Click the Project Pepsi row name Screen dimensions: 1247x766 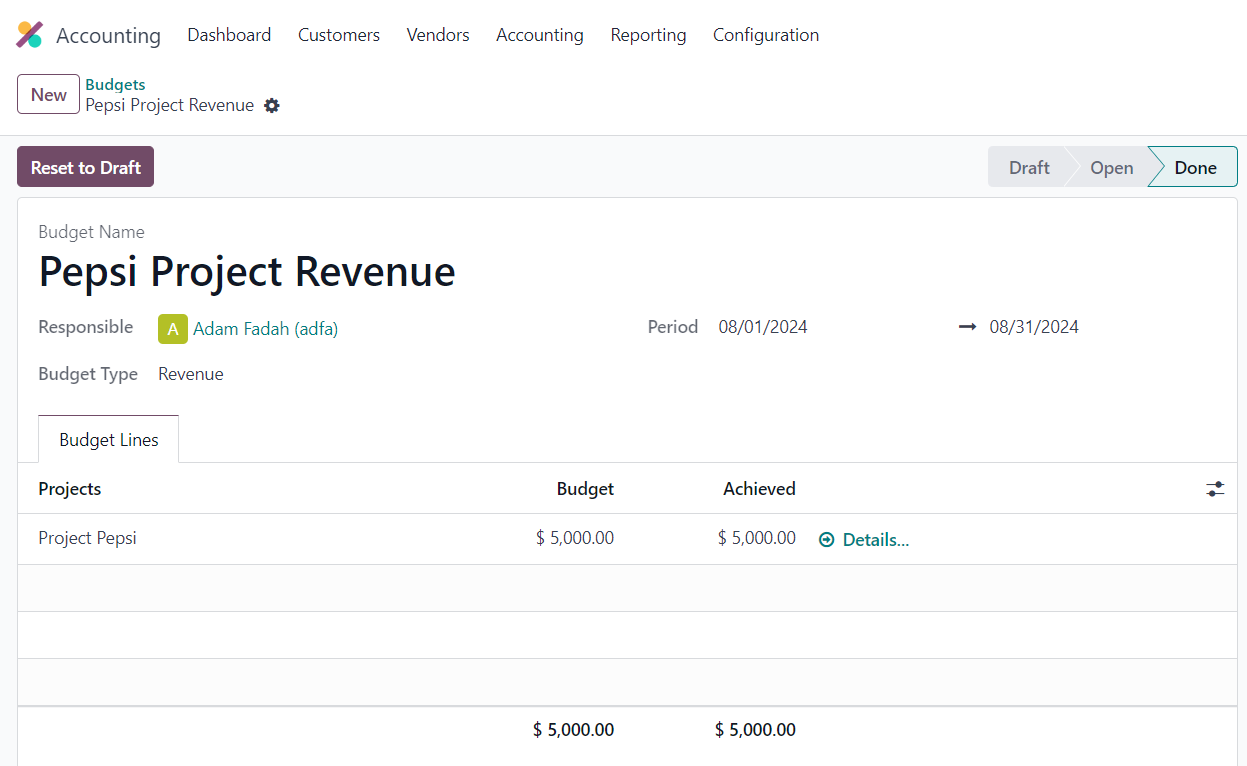(87, 538)
